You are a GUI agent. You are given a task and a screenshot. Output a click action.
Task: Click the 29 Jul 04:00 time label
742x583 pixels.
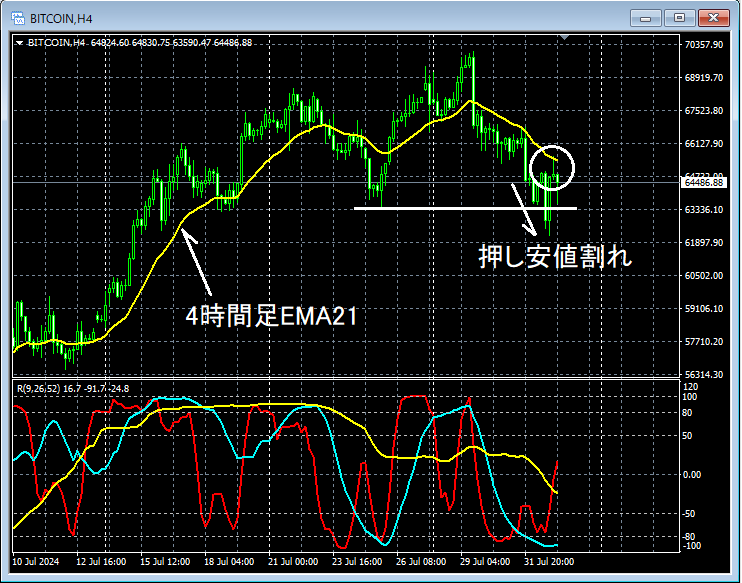485,562
